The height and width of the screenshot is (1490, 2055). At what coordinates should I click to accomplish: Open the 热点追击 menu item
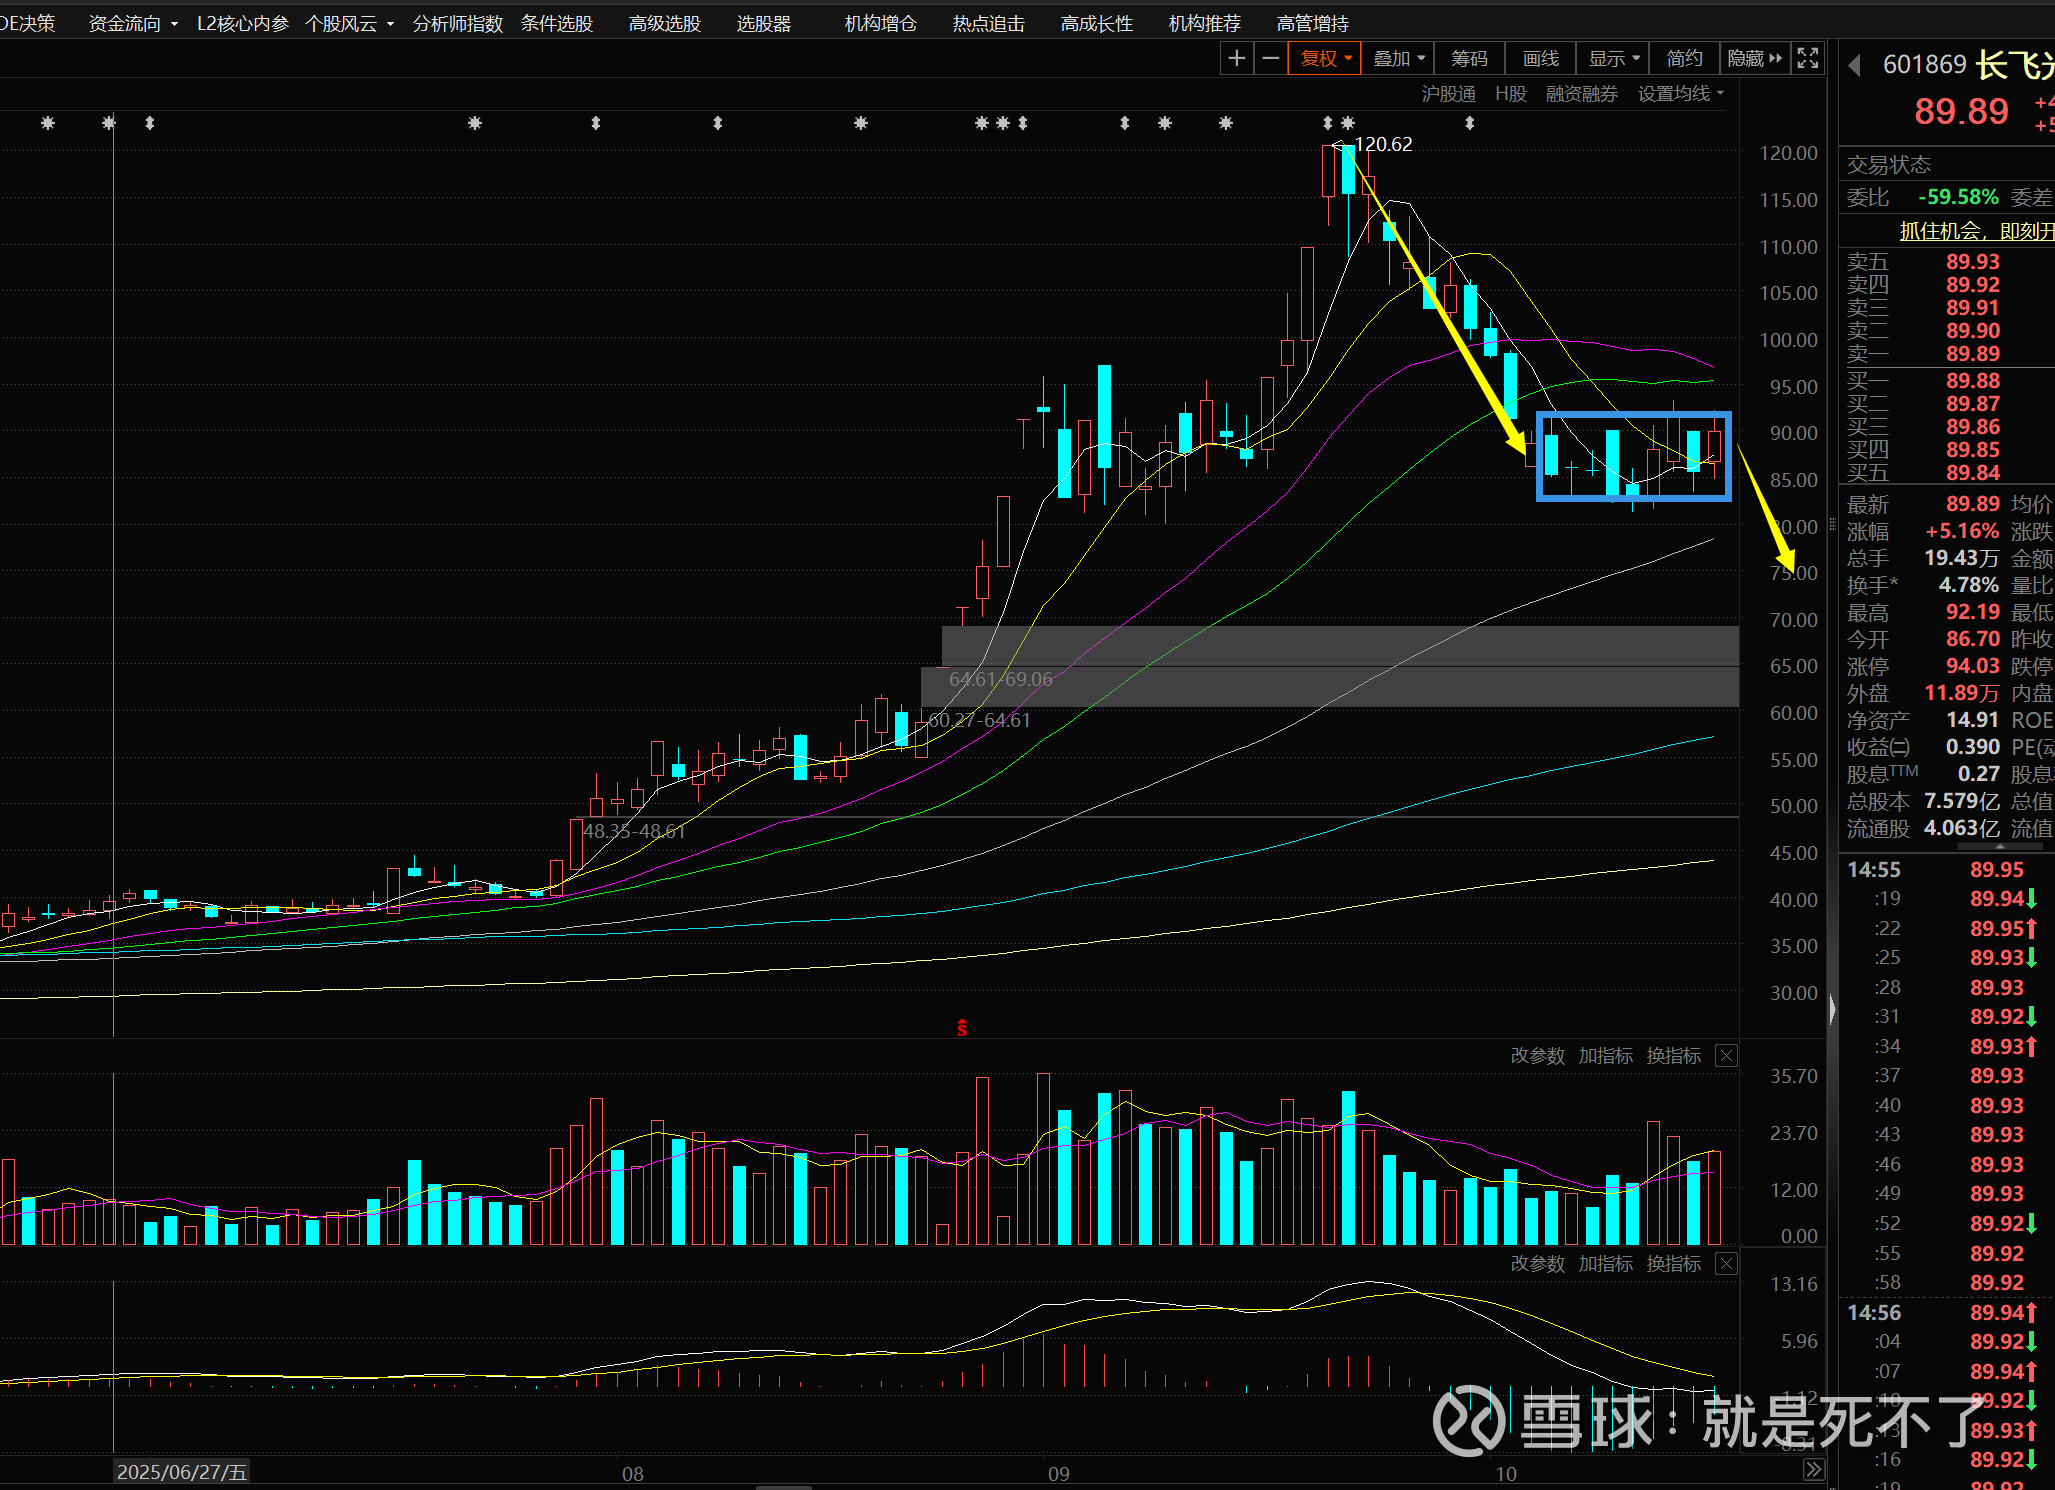988,23
